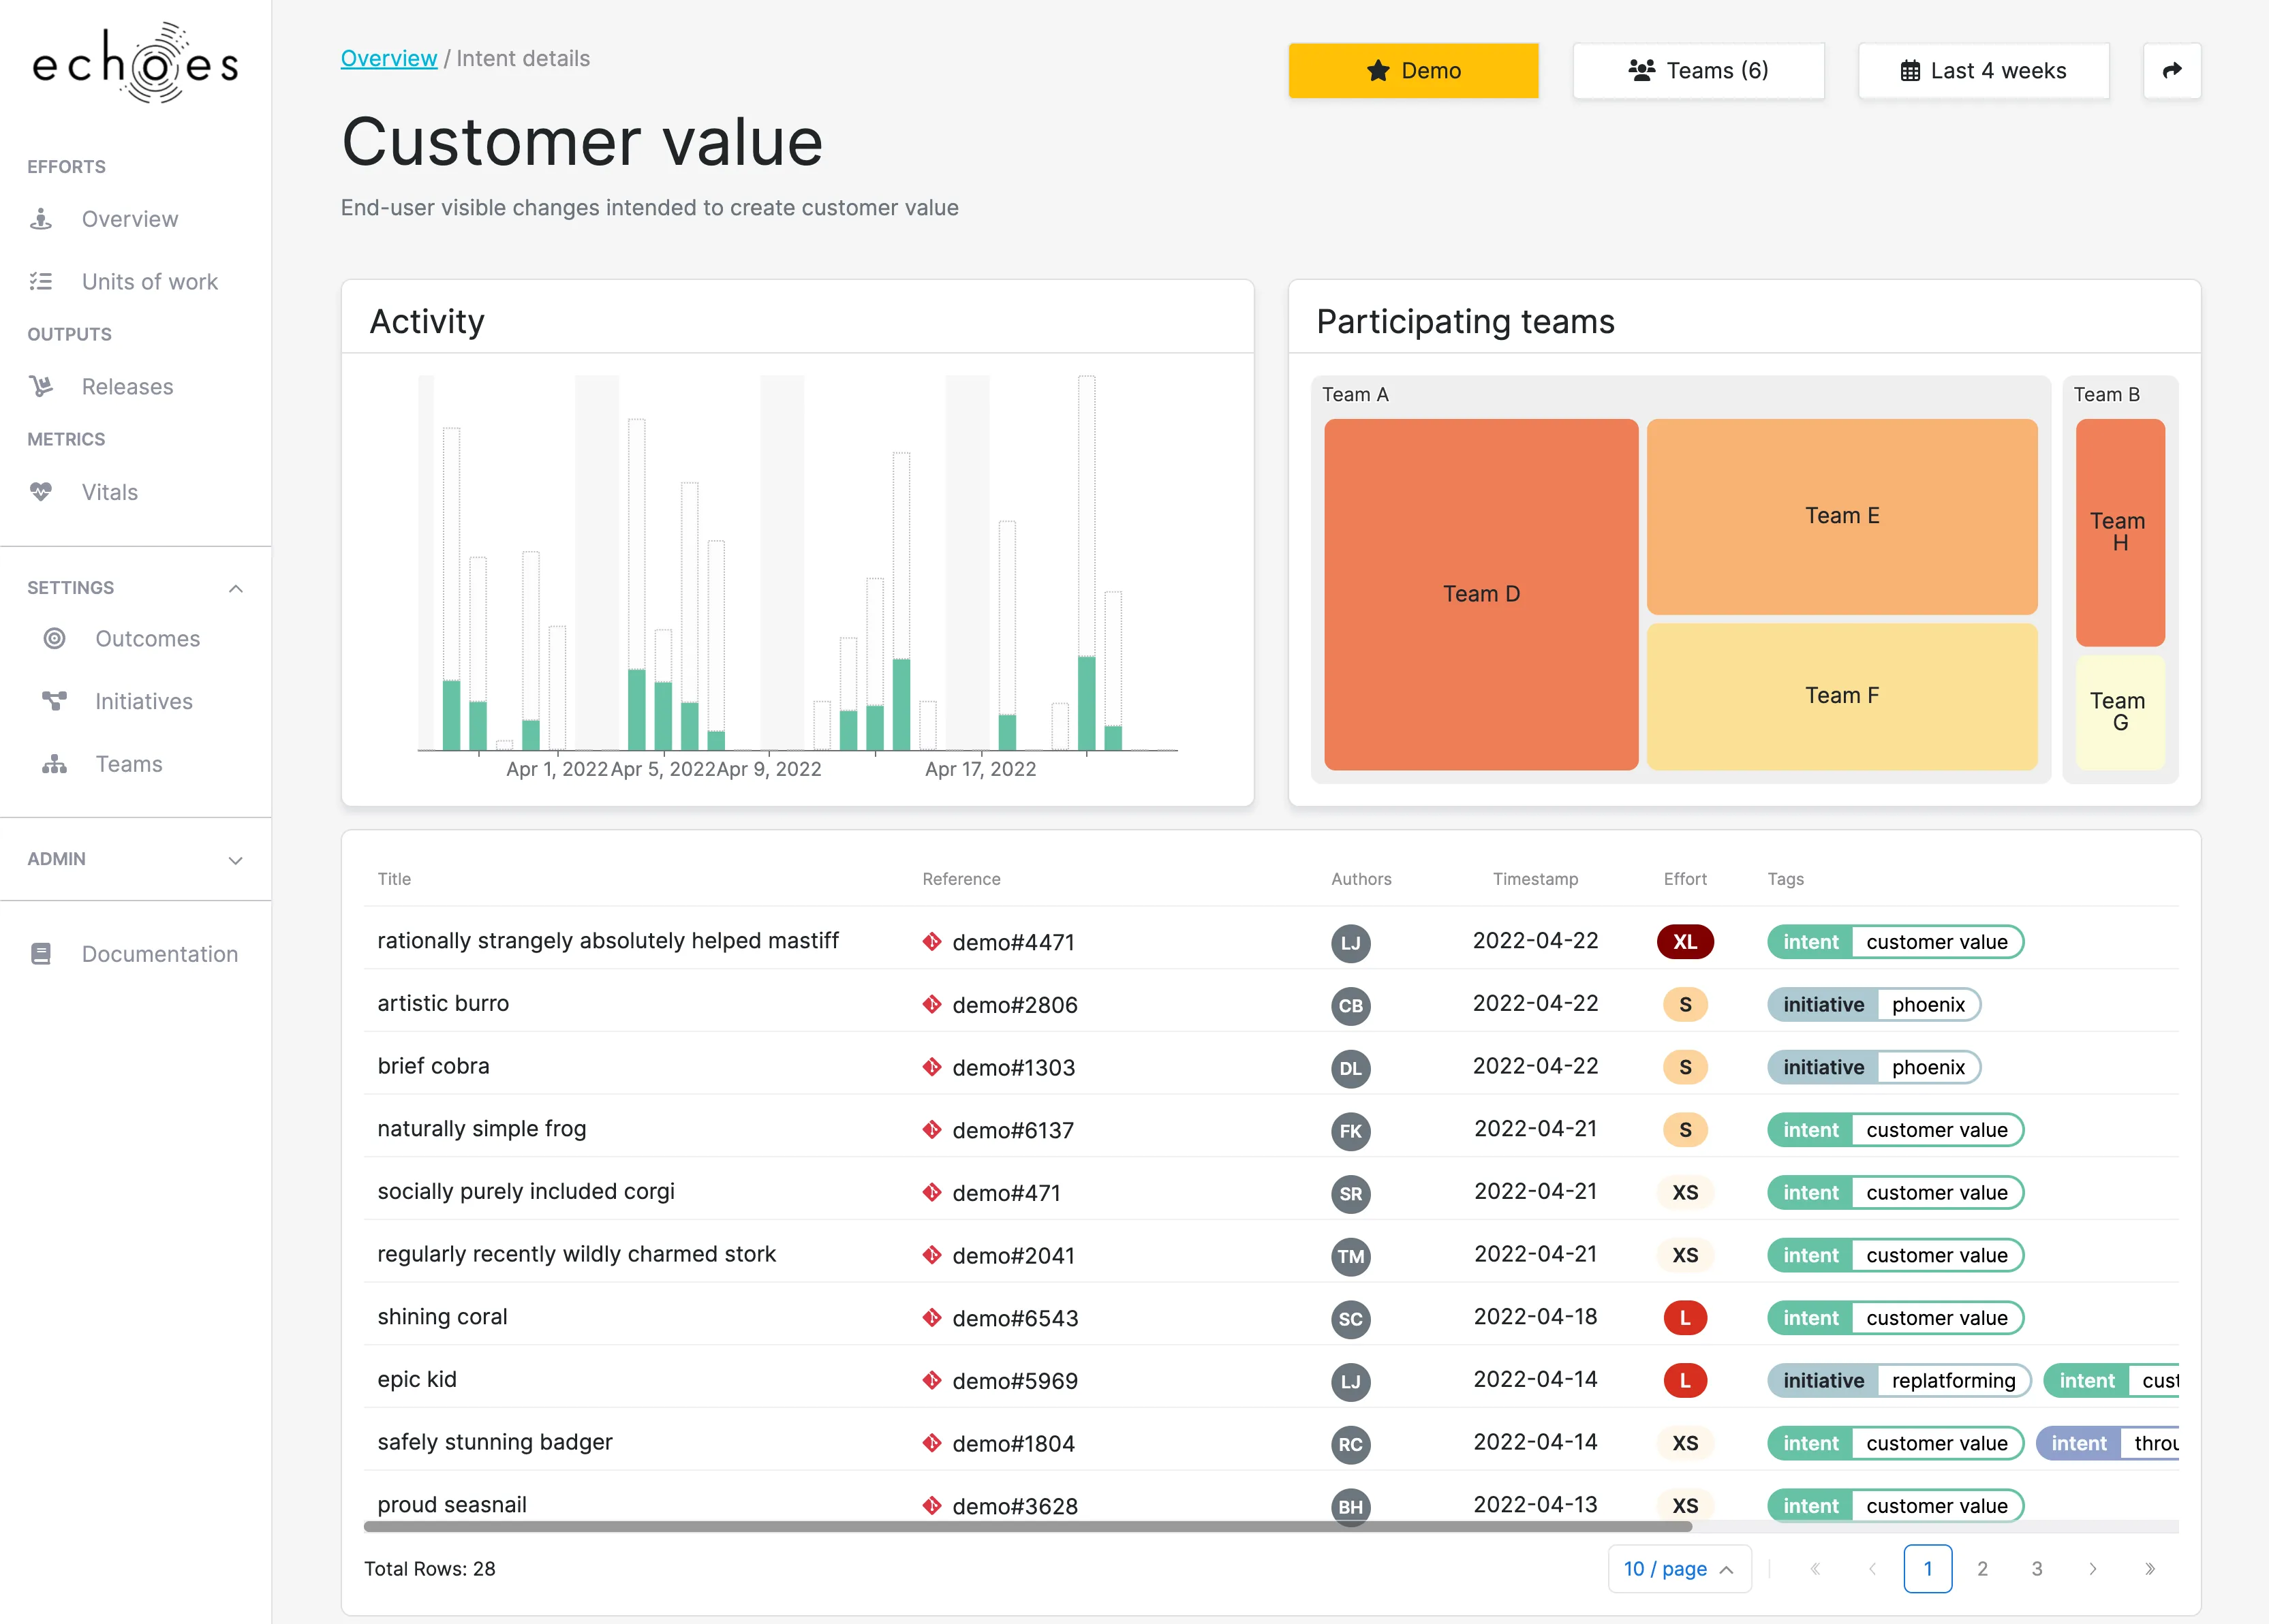Viewport: 2269px width, 1624px height.
Task: Click the Outcomes target icon
Action: click(55, 638)
